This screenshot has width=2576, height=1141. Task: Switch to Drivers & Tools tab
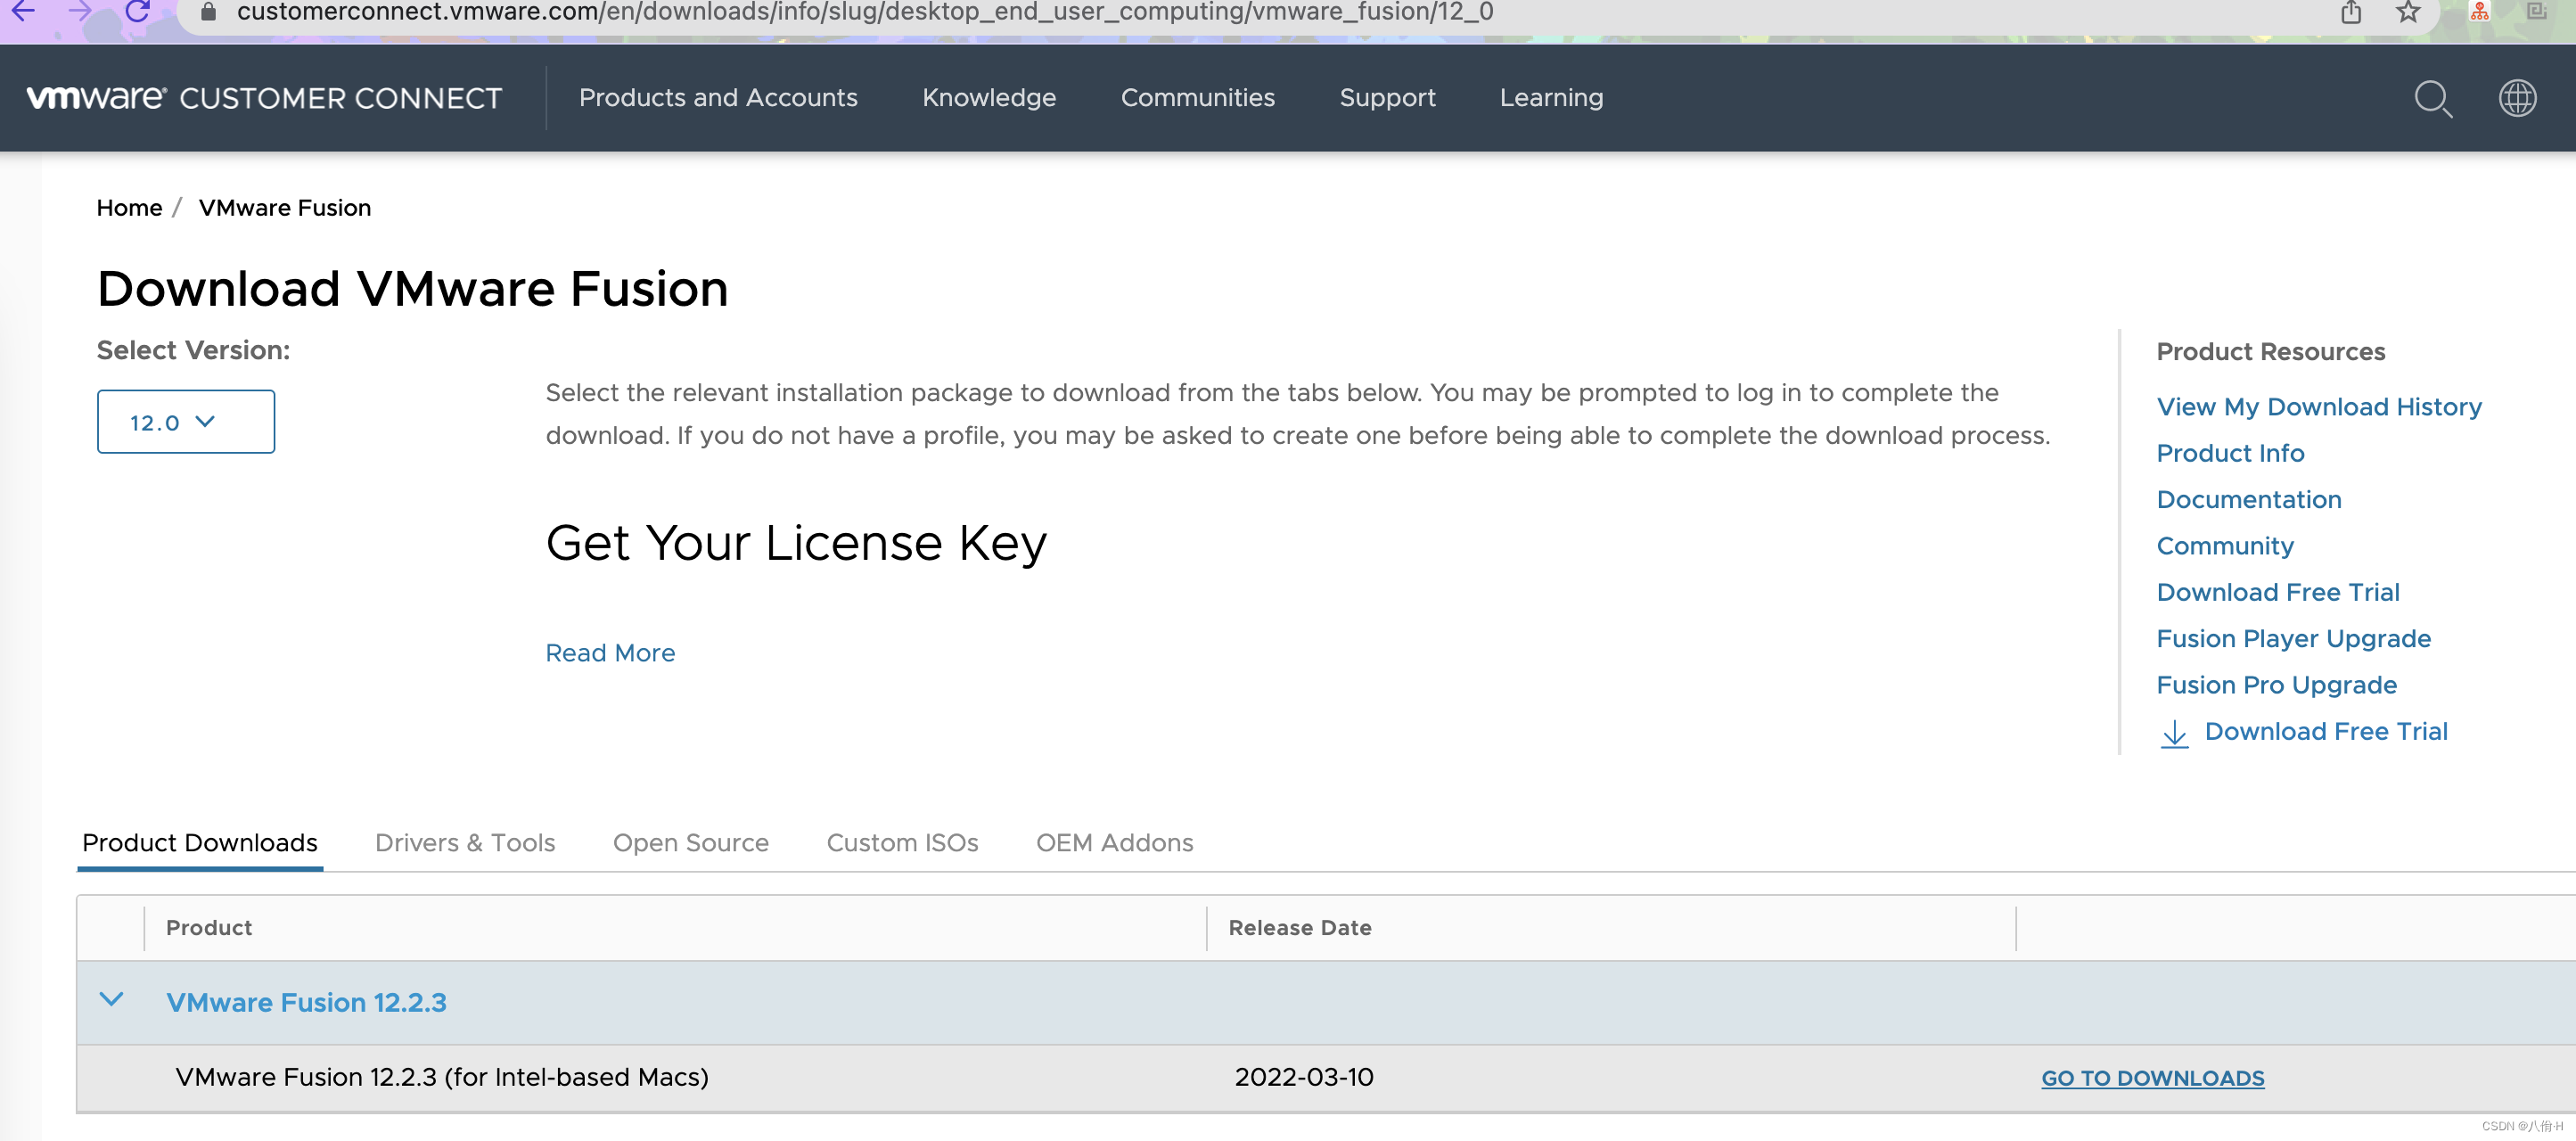click(465, 843)
